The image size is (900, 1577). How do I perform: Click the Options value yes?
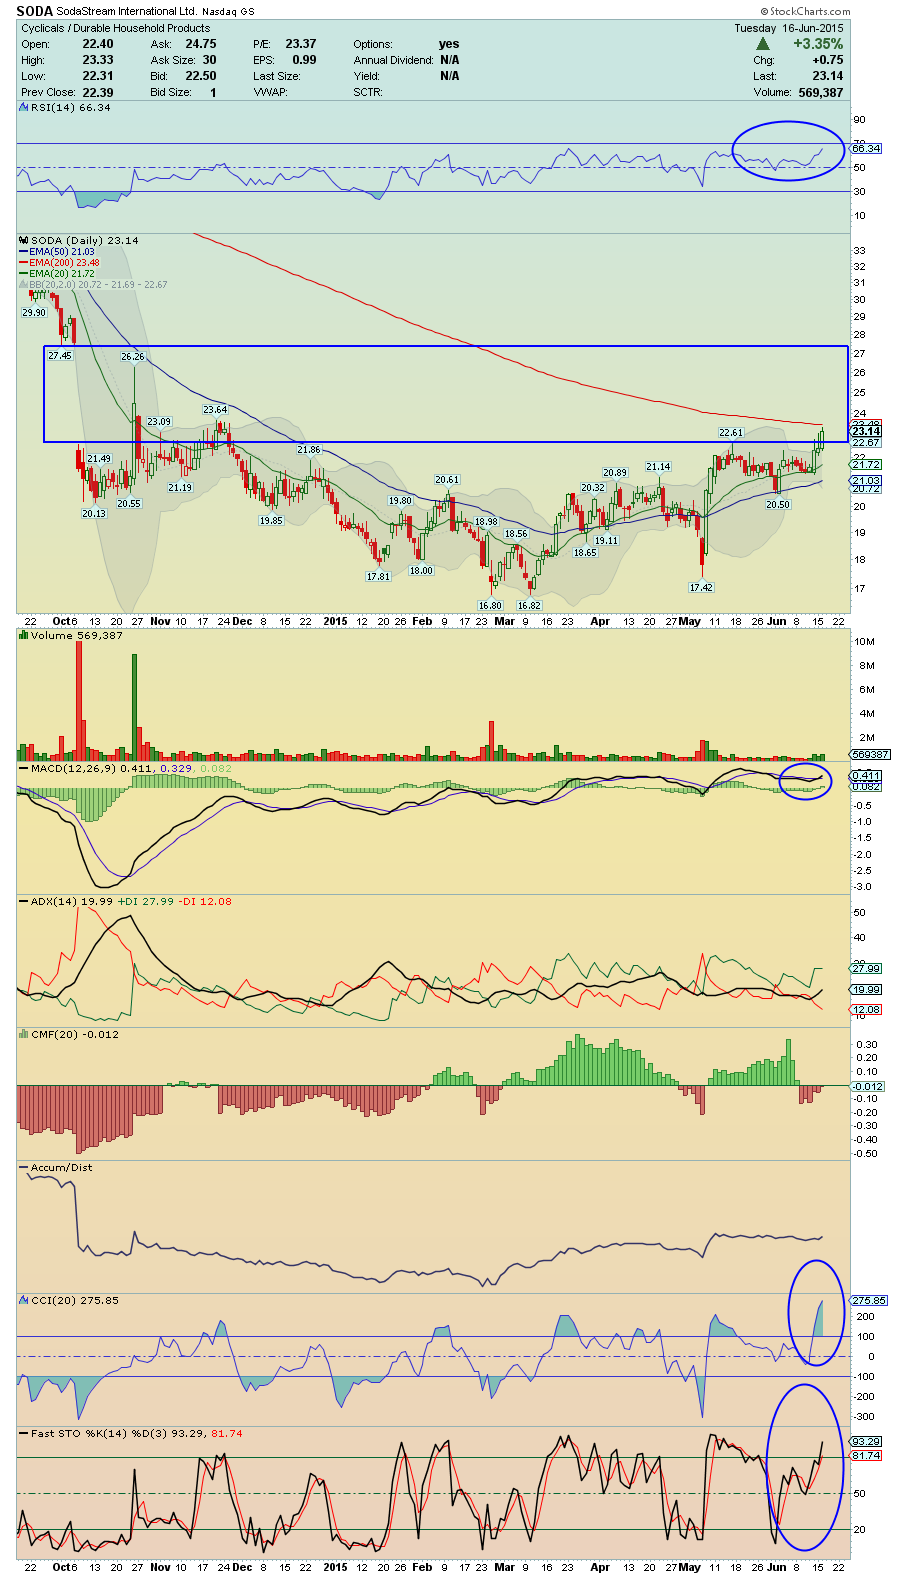click(449, 44)
